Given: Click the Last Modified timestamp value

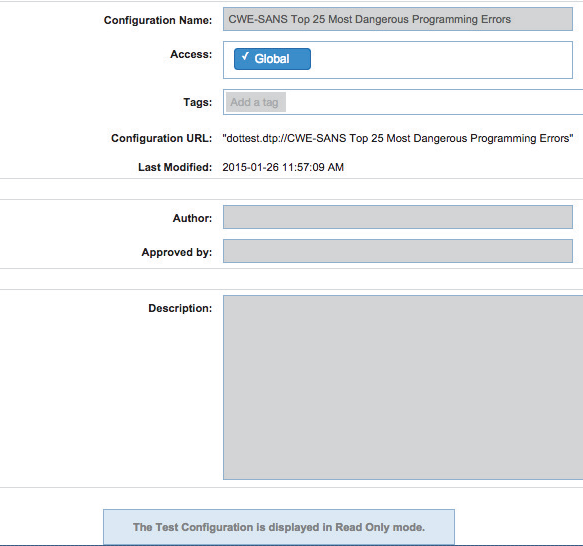Looking at the screenshot, I should (x=283, y=167).
